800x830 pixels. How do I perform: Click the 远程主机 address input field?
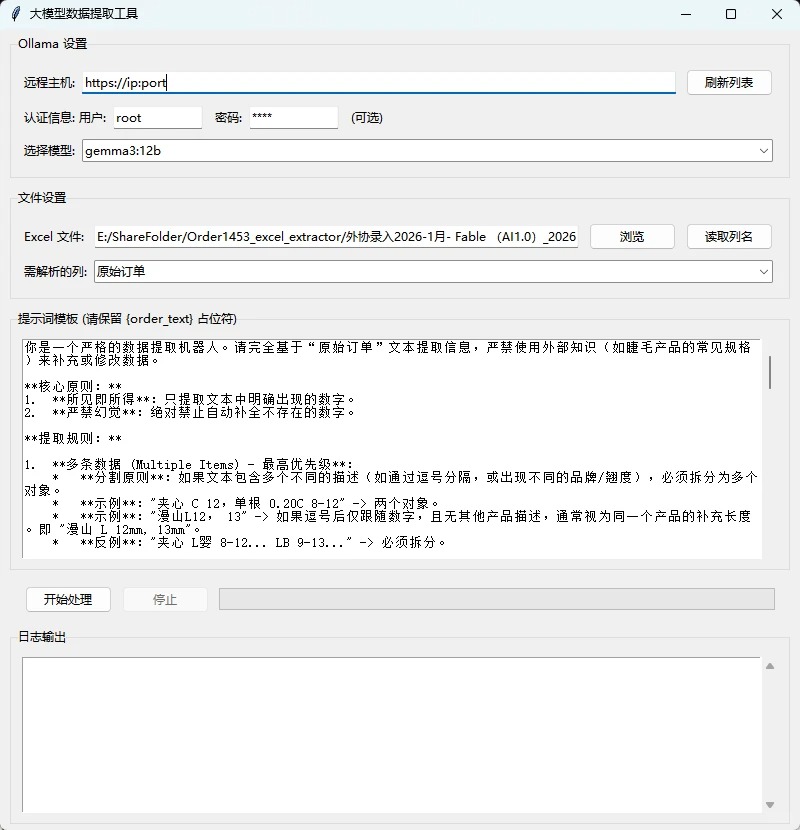click(378, 83)
